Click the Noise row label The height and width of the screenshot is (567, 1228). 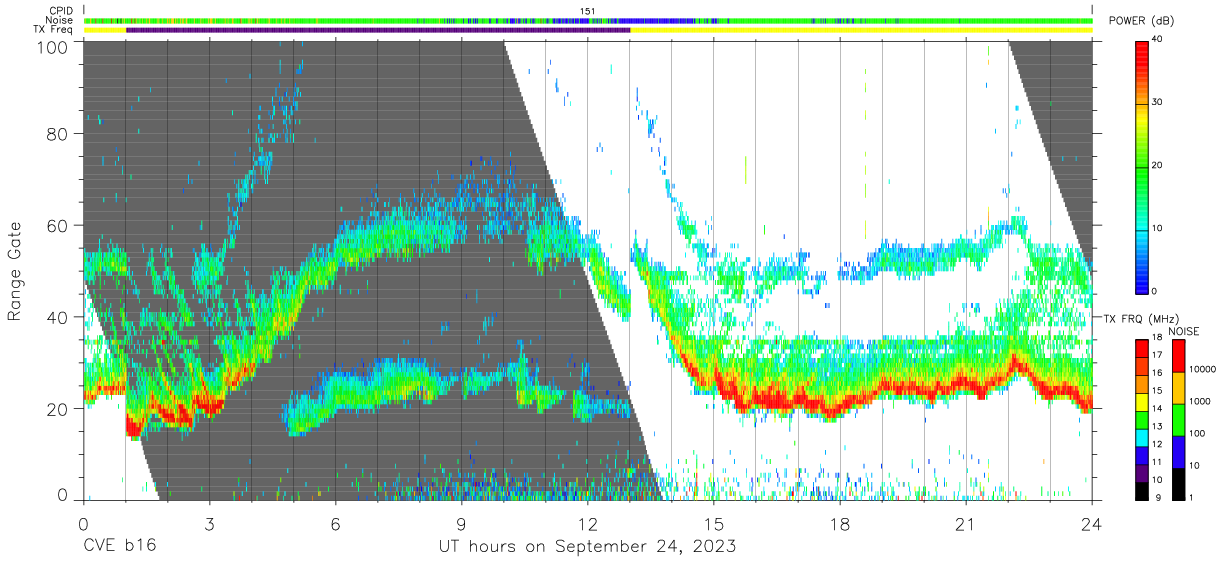click(x=58, y=20)
